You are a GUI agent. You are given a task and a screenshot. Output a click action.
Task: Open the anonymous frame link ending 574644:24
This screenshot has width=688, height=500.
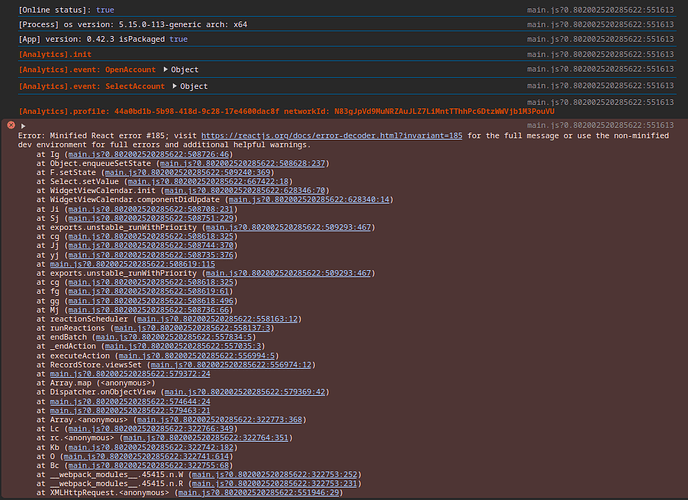click(x=130, y=401)
